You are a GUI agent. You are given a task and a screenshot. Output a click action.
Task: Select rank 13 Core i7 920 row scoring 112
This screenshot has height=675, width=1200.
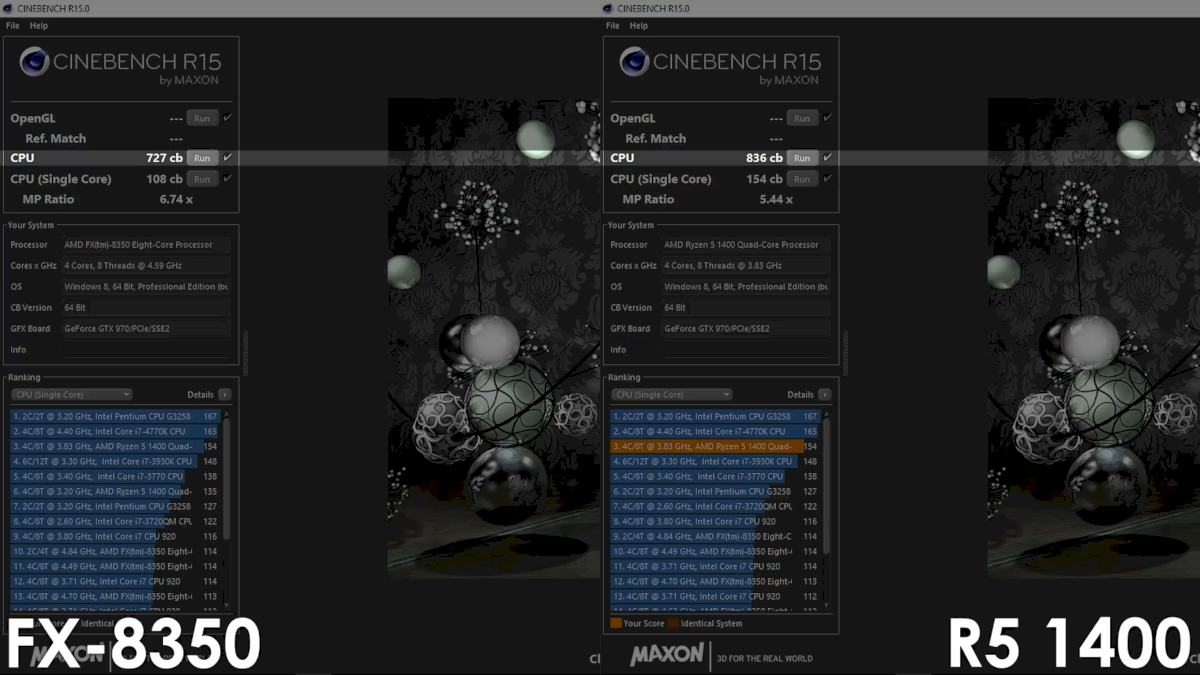(x=714, y=596)
